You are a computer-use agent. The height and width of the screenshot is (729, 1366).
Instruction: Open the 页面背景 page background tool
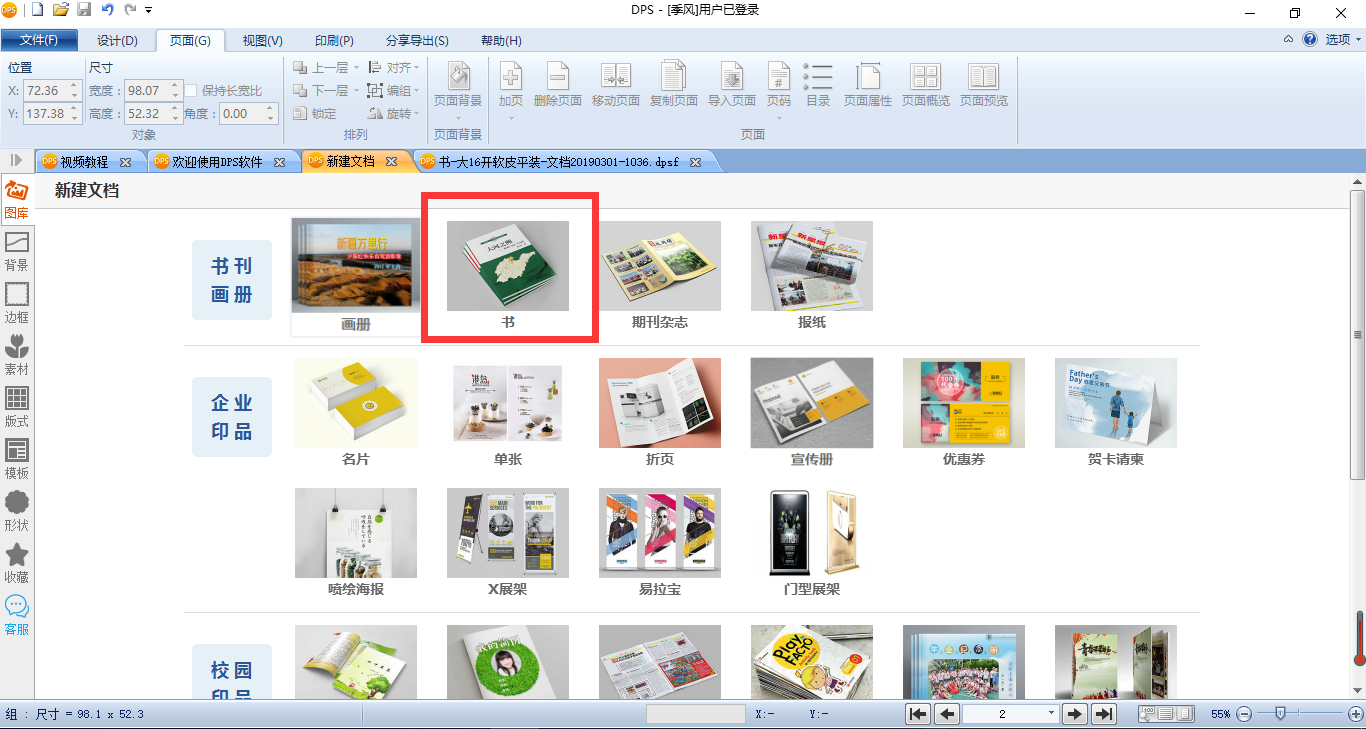coord(458,84)
